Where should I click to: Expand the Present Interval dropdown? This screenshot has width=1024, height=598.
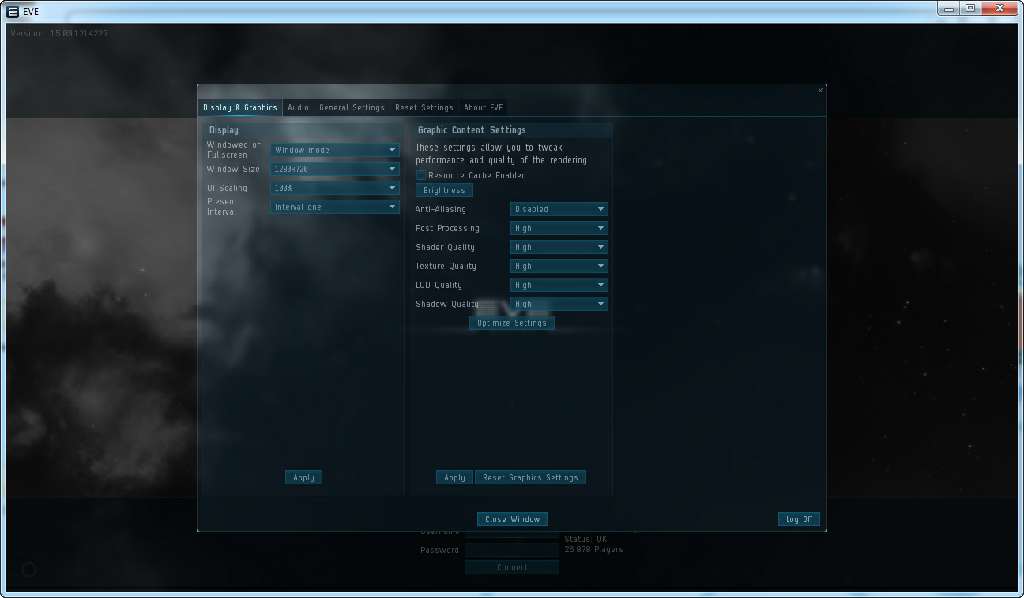pyautogui.click(x=335, y=207)
